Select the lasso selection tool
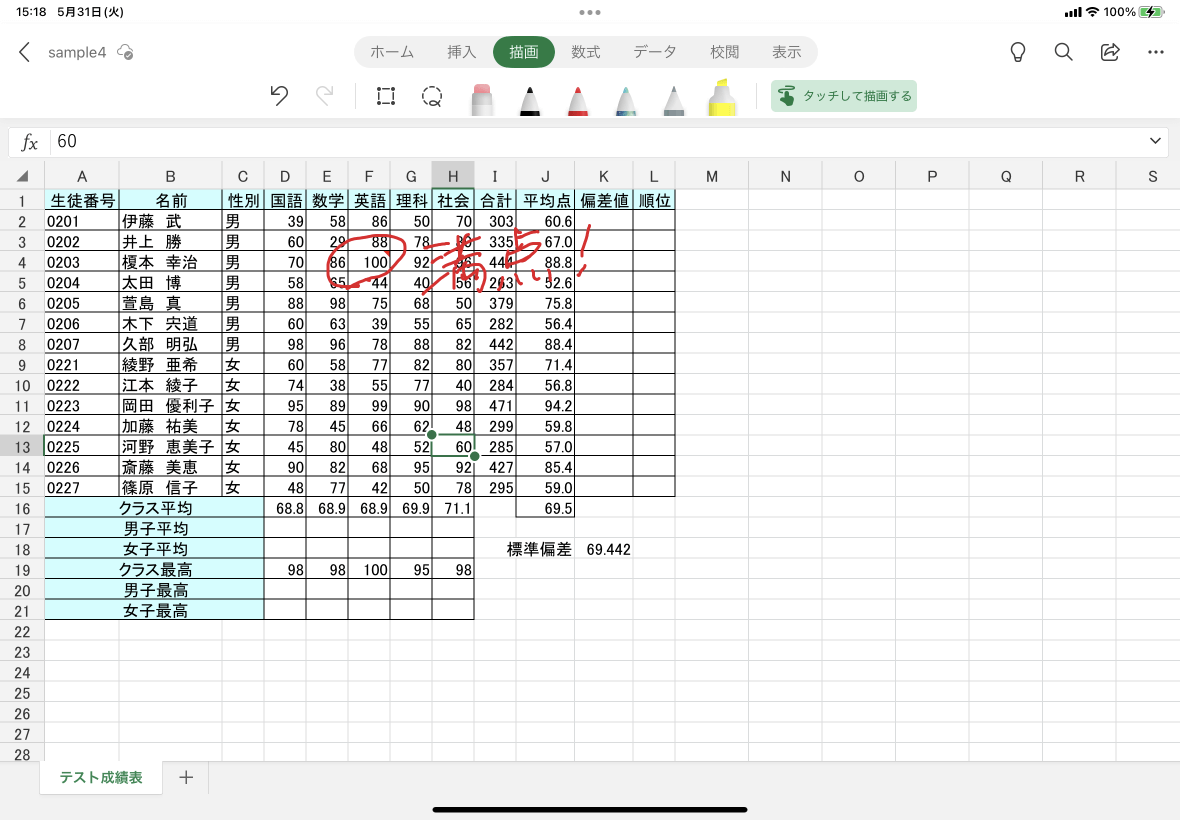 [x=432, y=96]
